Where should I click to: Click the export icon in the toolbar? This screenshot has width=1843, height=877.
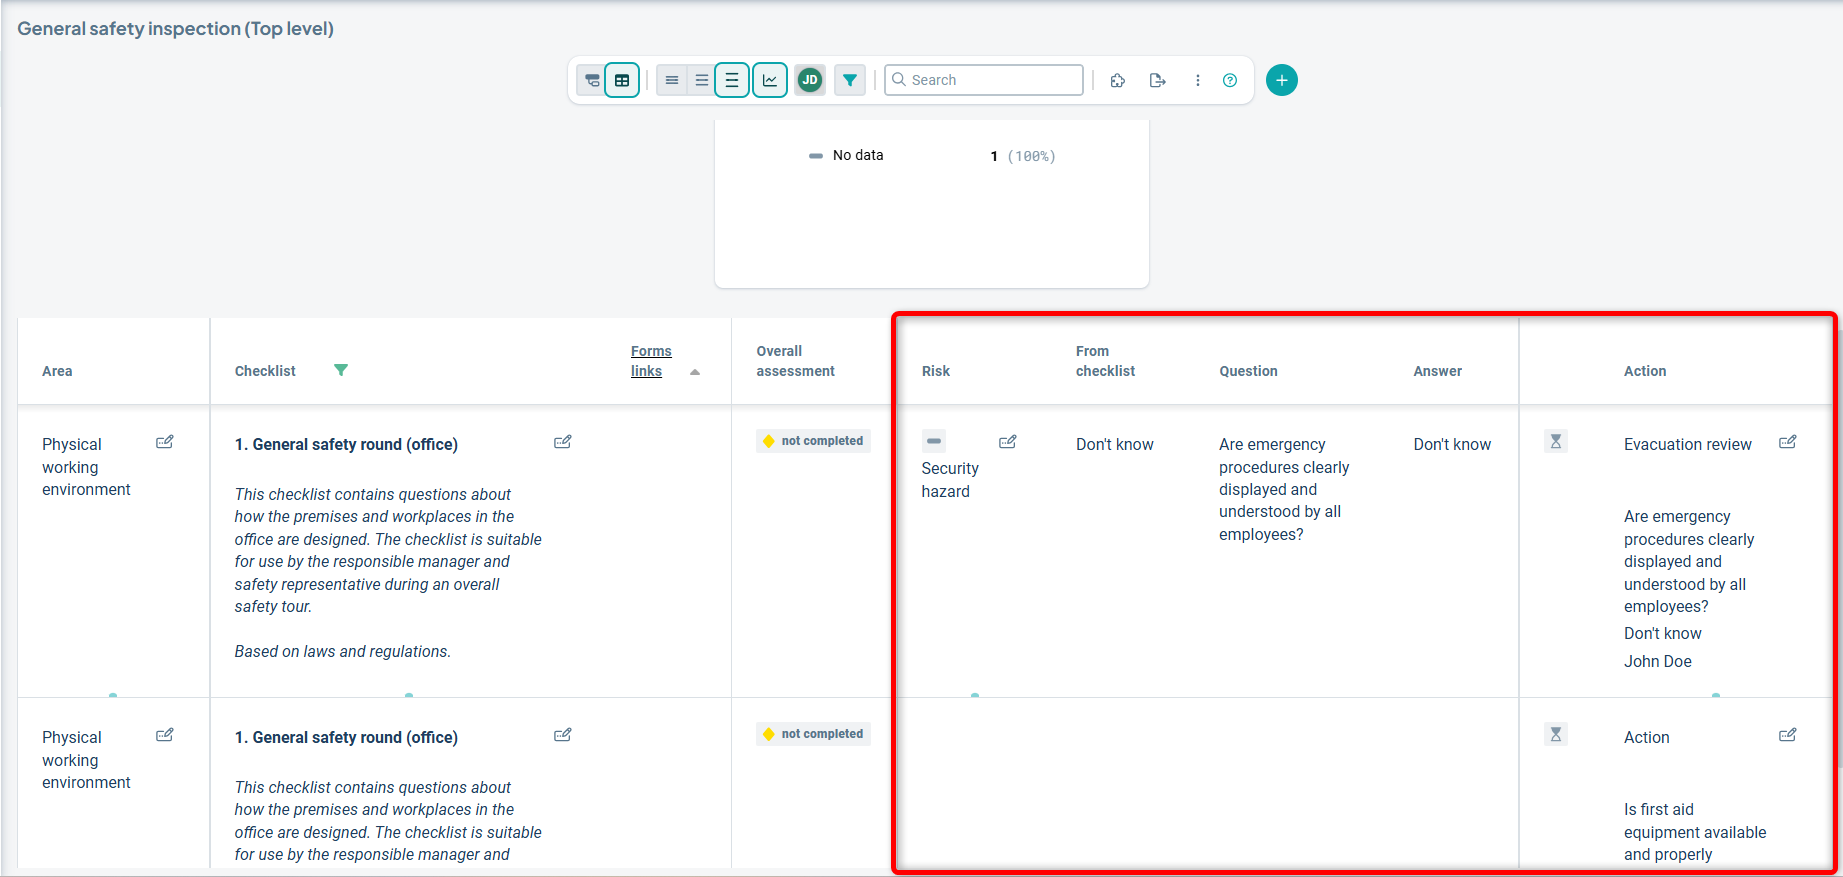[x=1157, y=80]
